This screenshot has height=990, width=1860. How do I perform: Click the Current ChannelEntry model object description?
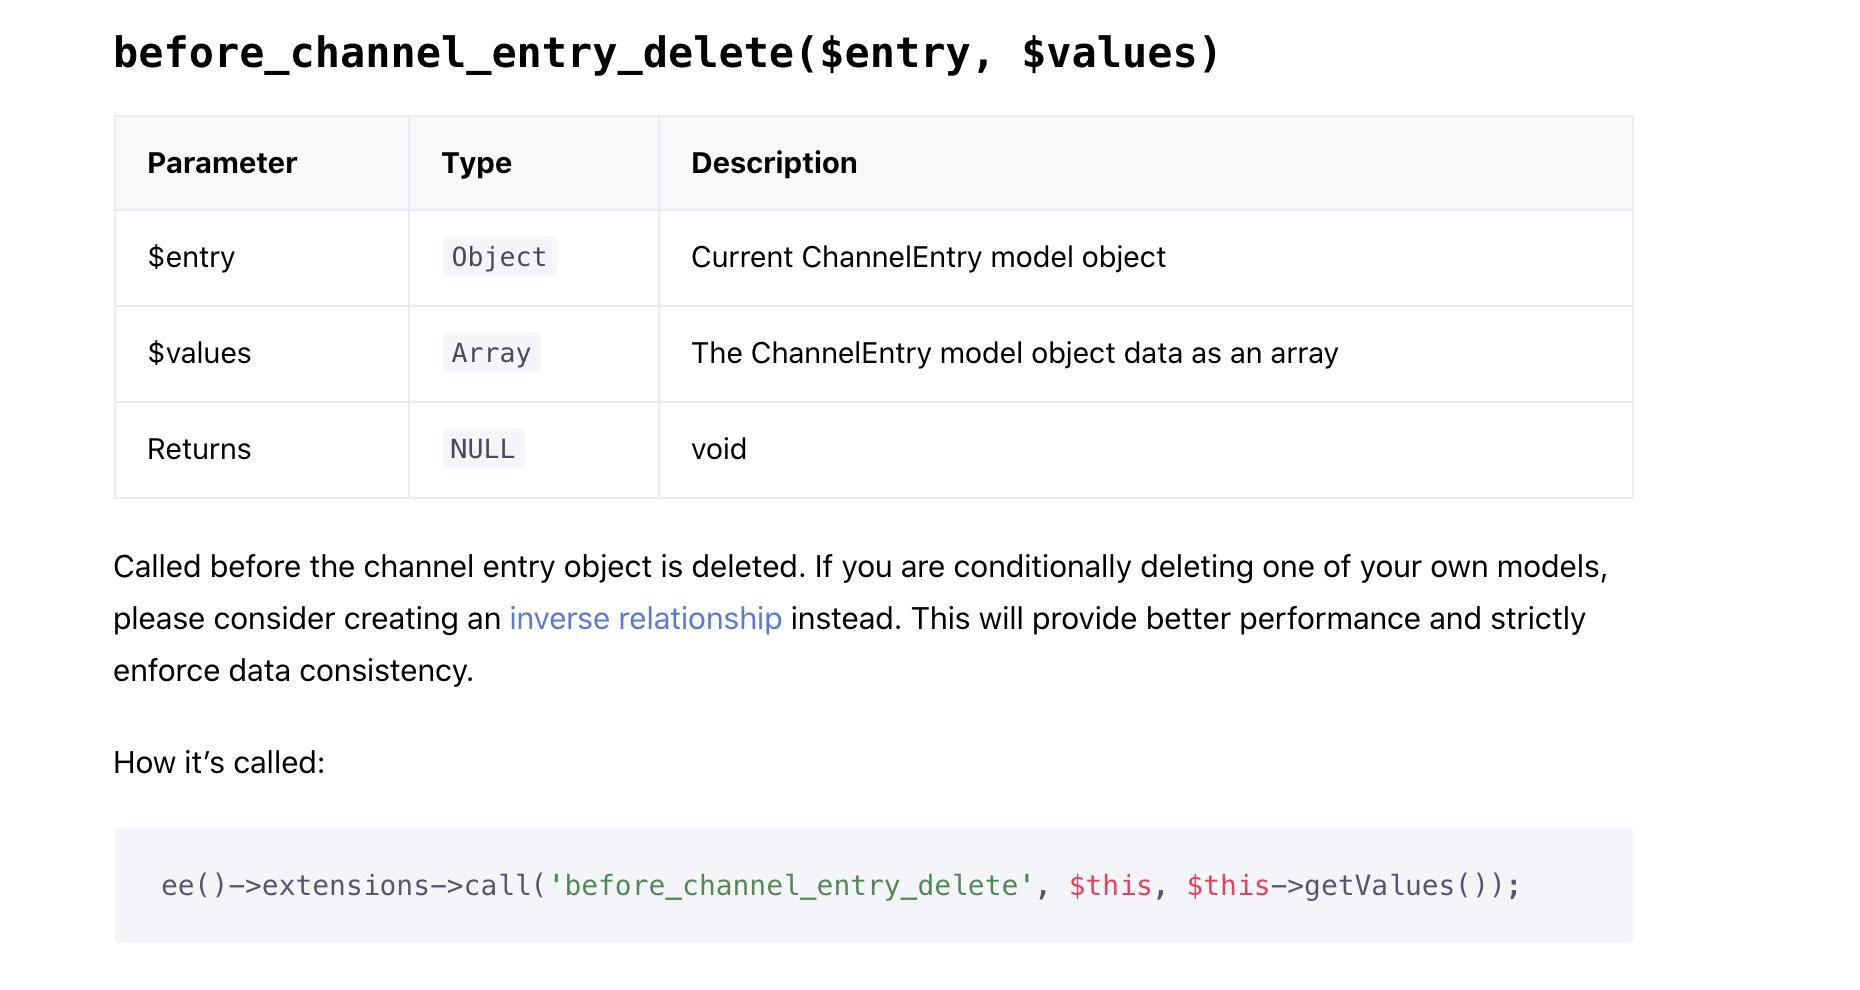928,257
